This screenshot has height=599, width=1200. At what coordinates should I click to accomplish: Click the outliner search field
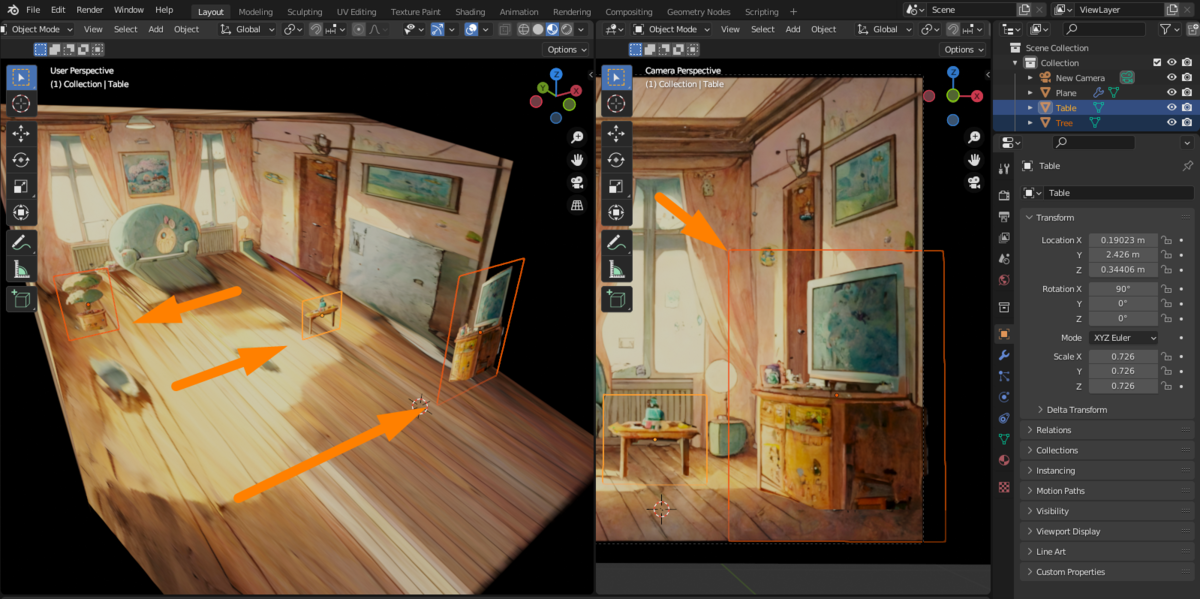(1105, 29)
